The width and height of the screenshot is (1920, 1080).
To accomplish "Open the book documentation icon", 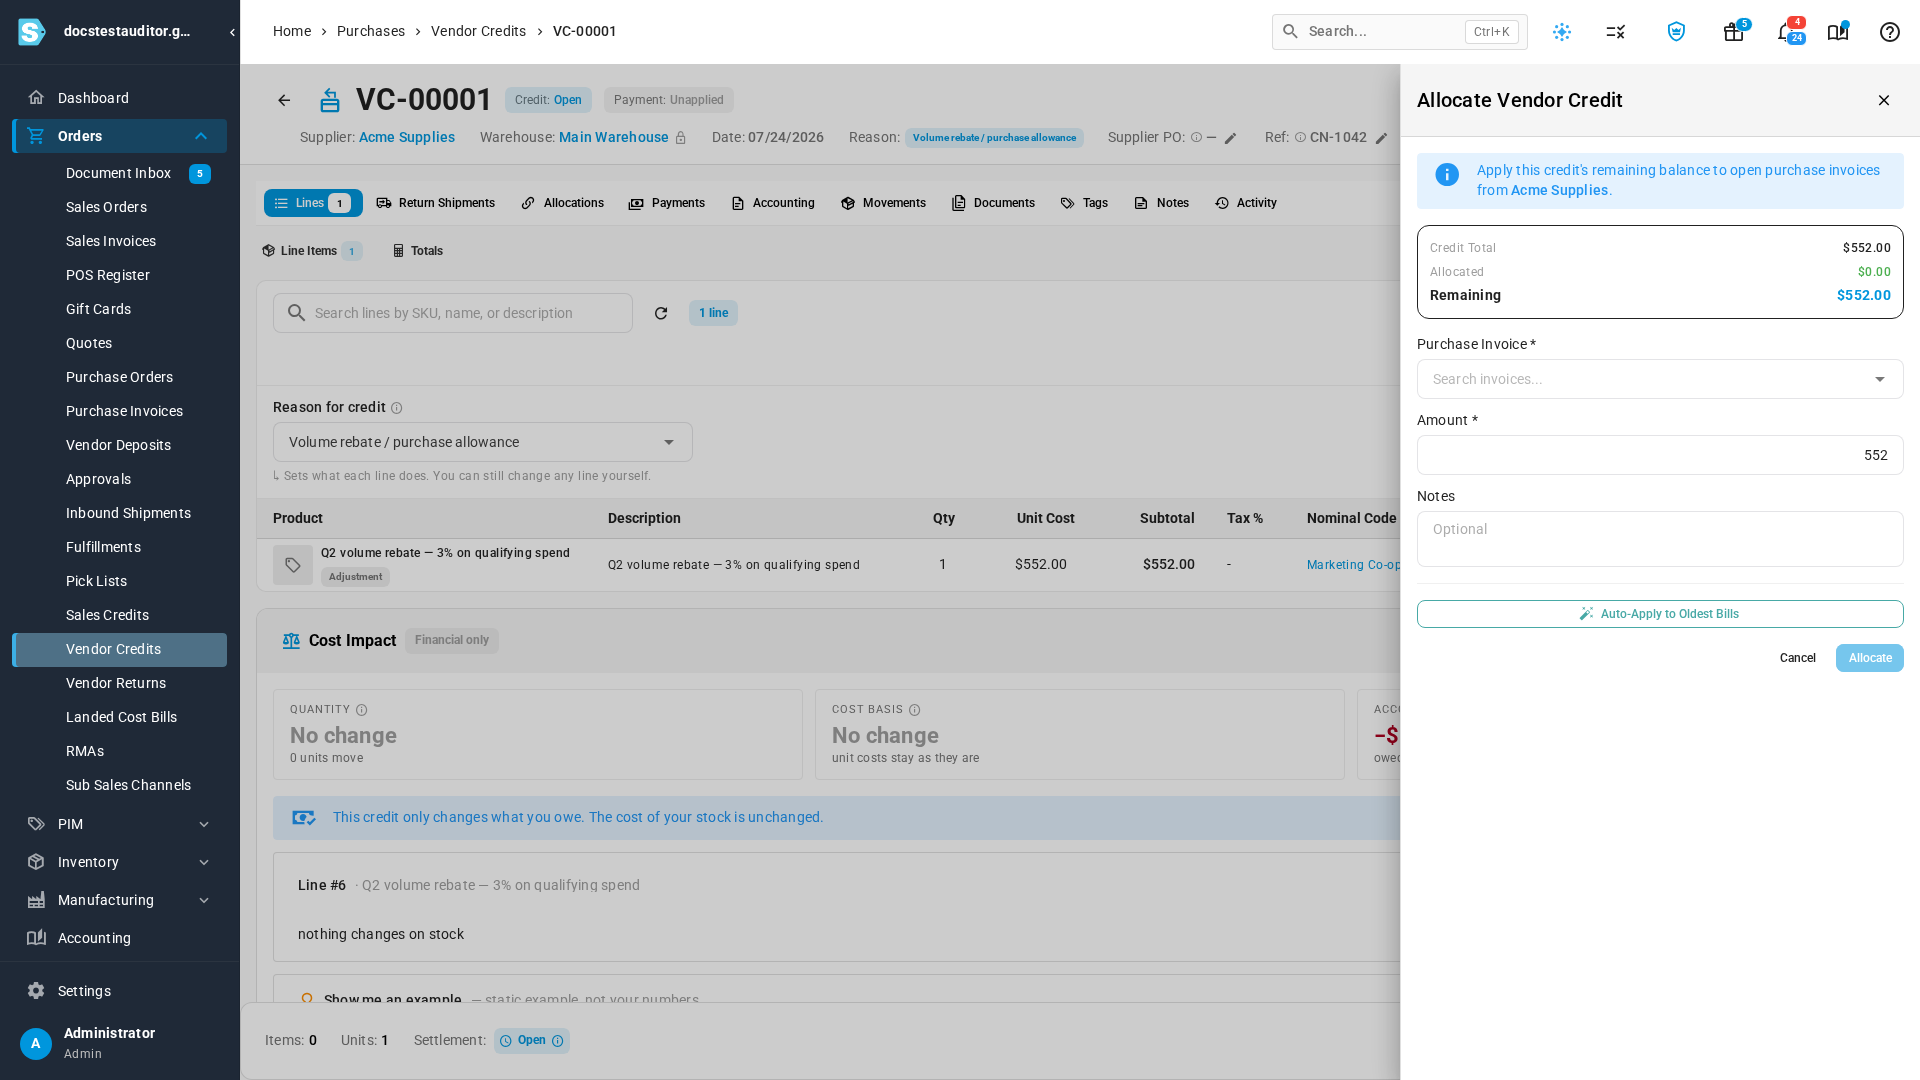I will click(1838, 32).
